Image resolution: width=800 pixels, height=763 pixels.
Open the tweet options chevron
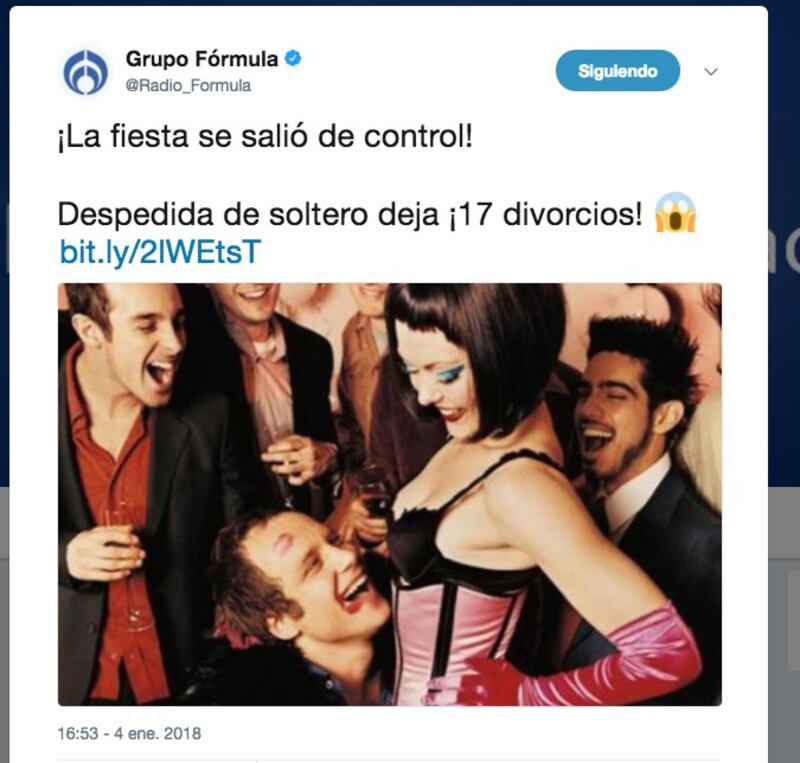pyautogui.click(x=711, y=71)
